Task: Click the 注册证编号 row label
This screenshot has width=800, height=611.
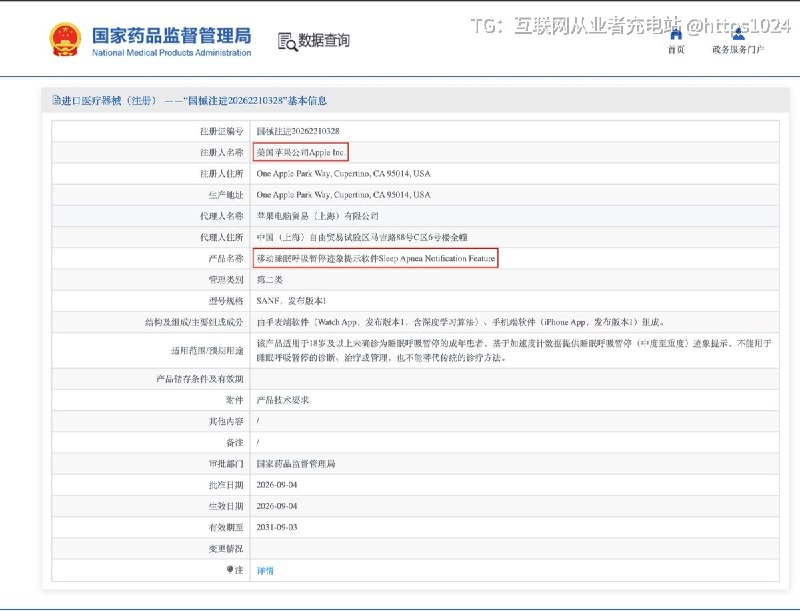Action: [221, 131]
